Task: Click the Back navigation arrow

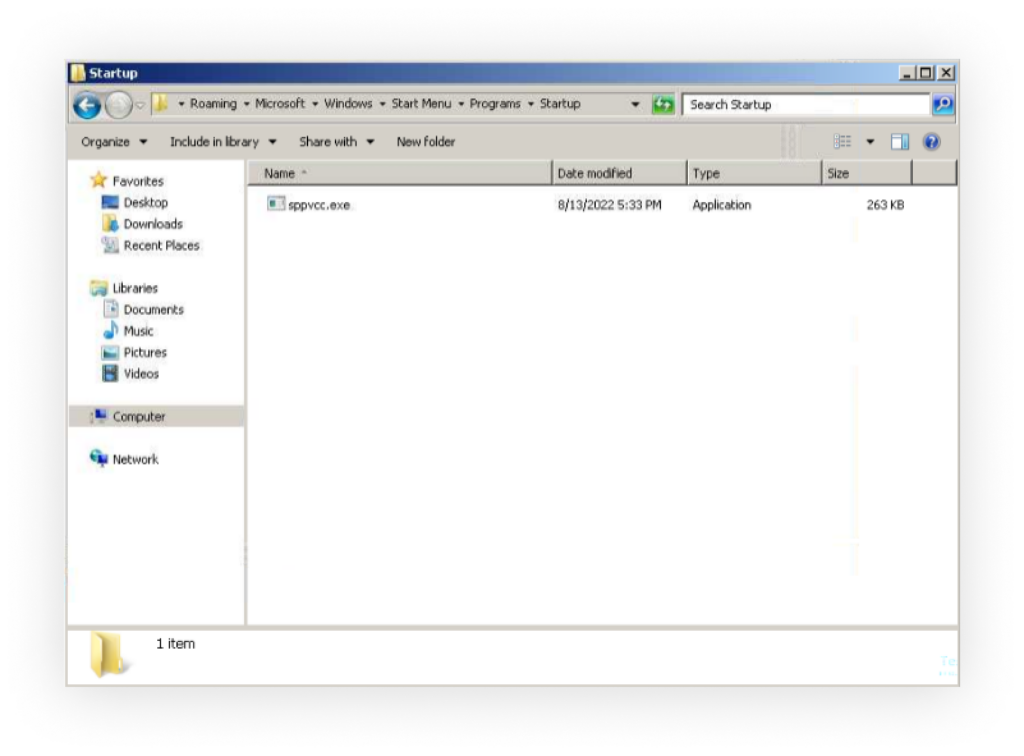Action: click(x=88, y=104)
